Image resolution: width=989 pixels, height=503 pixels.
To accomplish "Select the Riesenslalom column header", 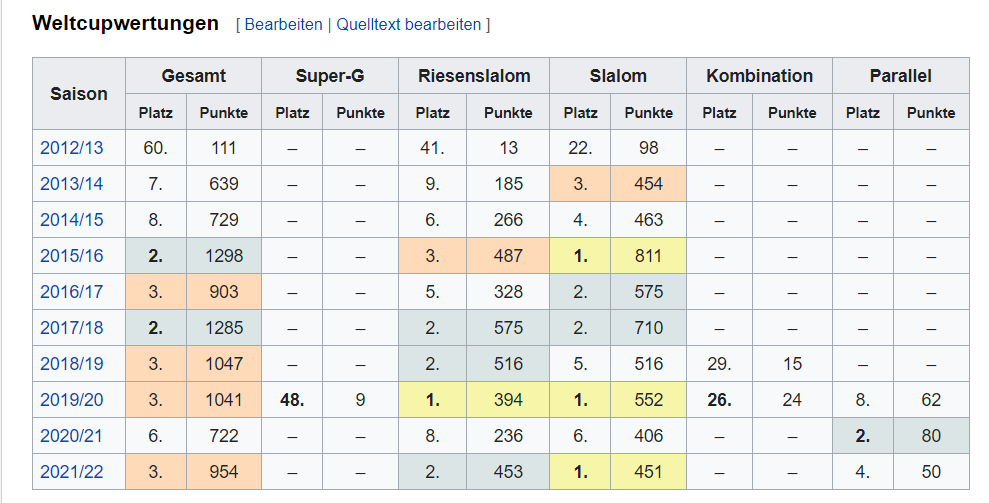I will pyautogui.click(x=474, y=76).
